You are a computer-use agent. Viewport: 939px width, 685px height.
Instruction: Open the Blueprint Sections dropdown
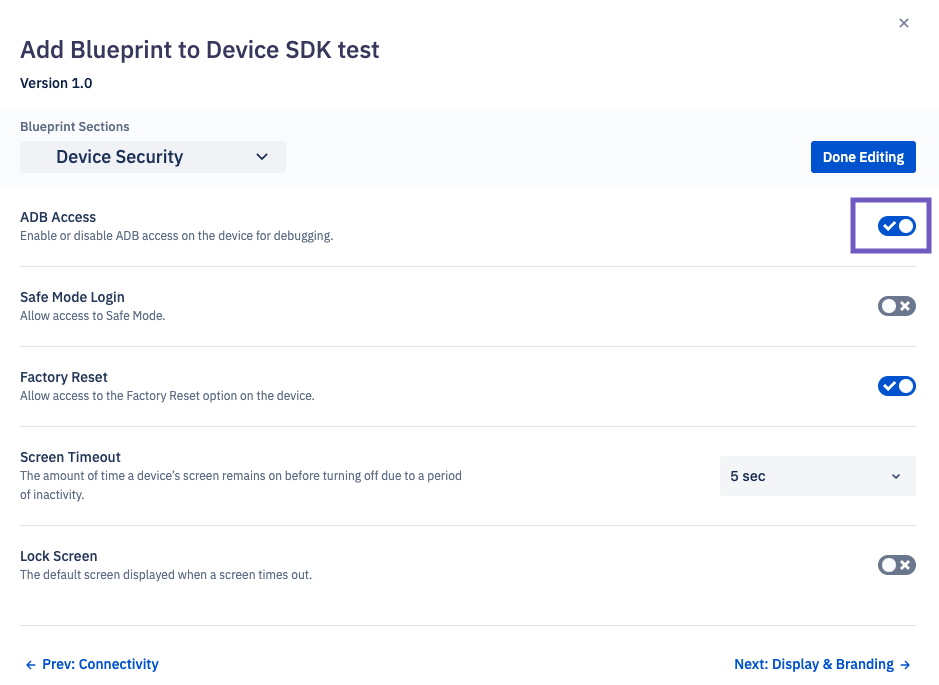pyautogui.click(x=153, y=157)
